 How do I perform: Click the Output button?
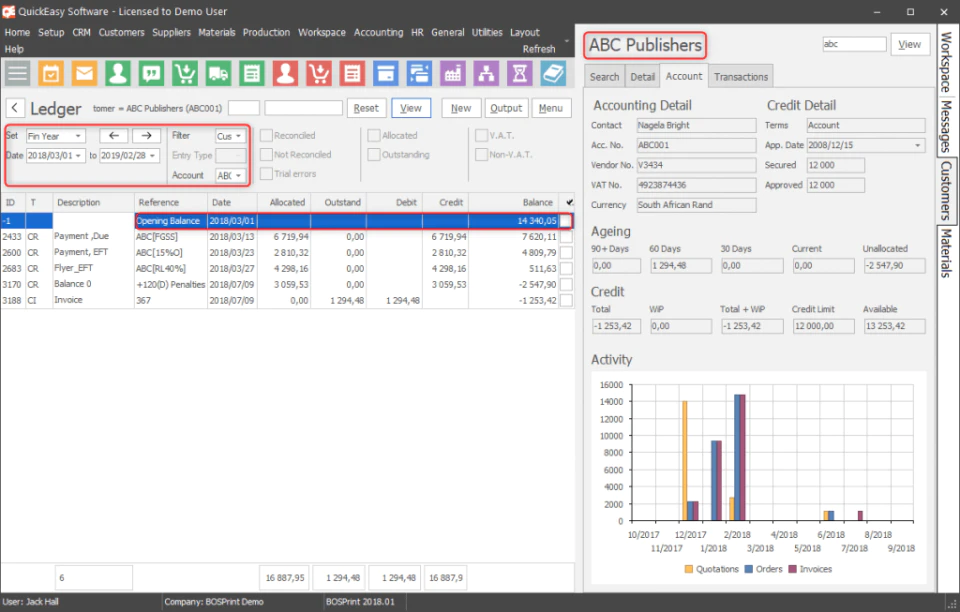(506, 108)
